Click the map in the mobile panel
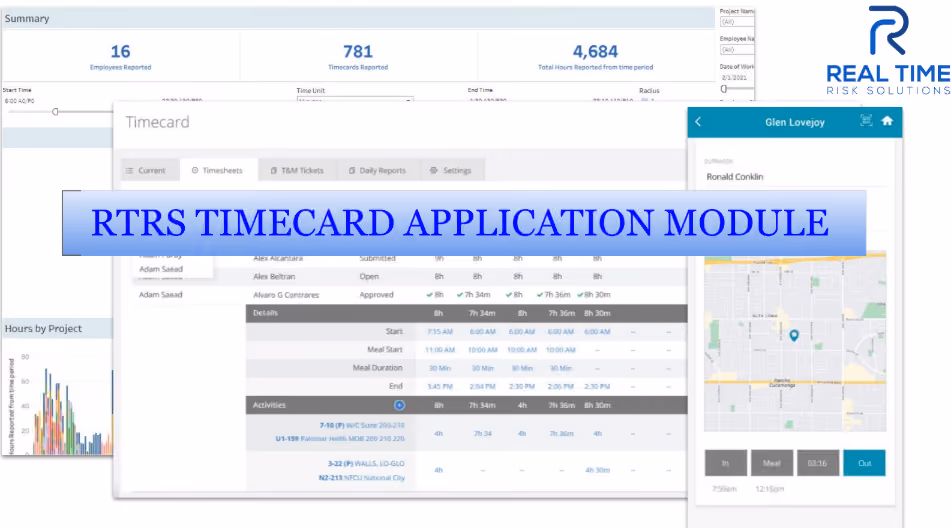Viewport: 951px width, 528px height. [x=795, y=341]
